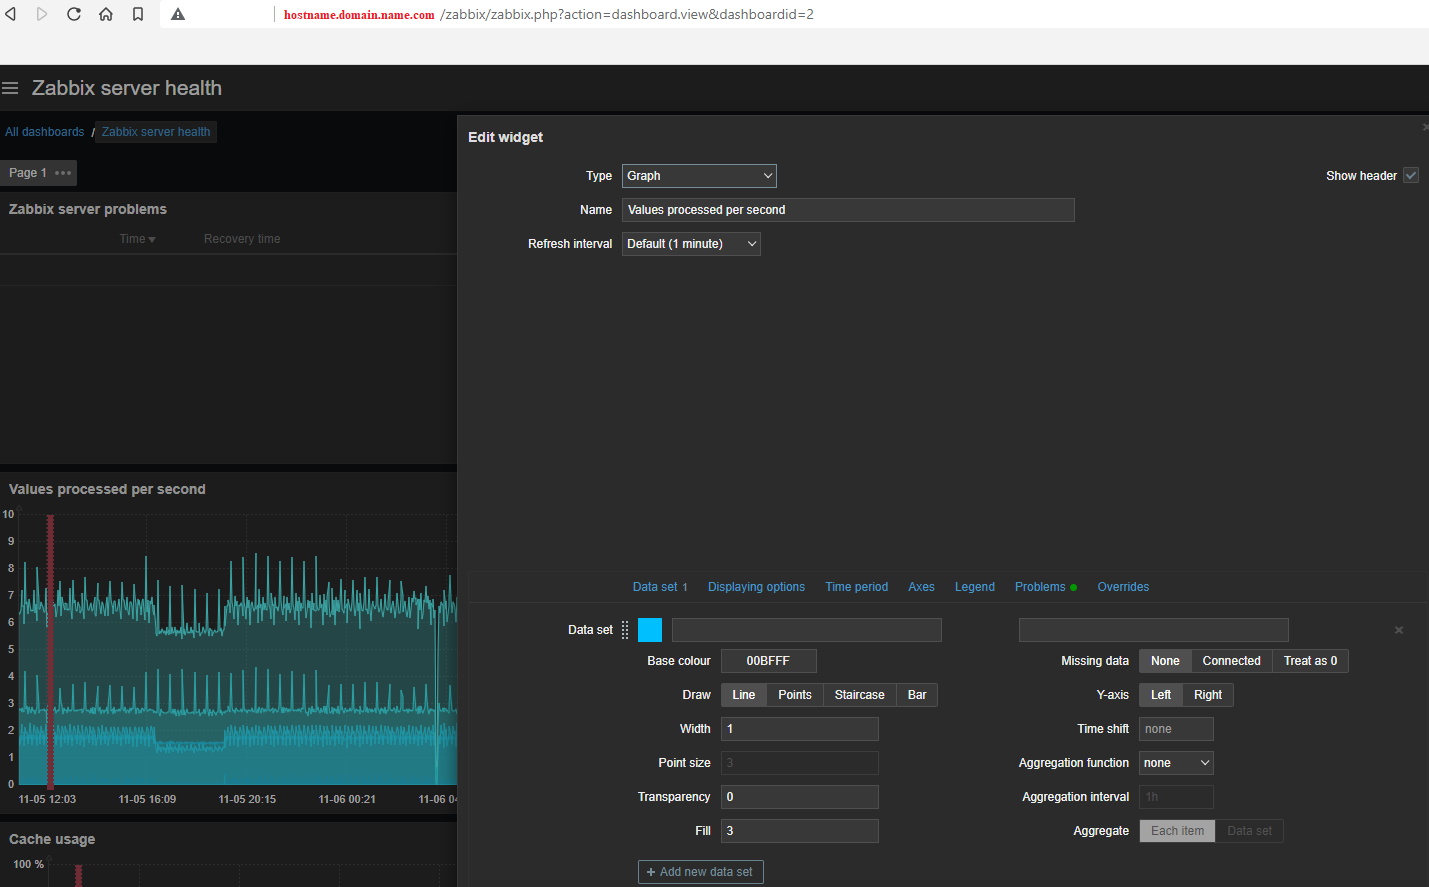Image resolution: width=1429 pixels, height=887 pixels.
Task: Open the Refresh interval dropdown
Action: (x=691, y=243)
